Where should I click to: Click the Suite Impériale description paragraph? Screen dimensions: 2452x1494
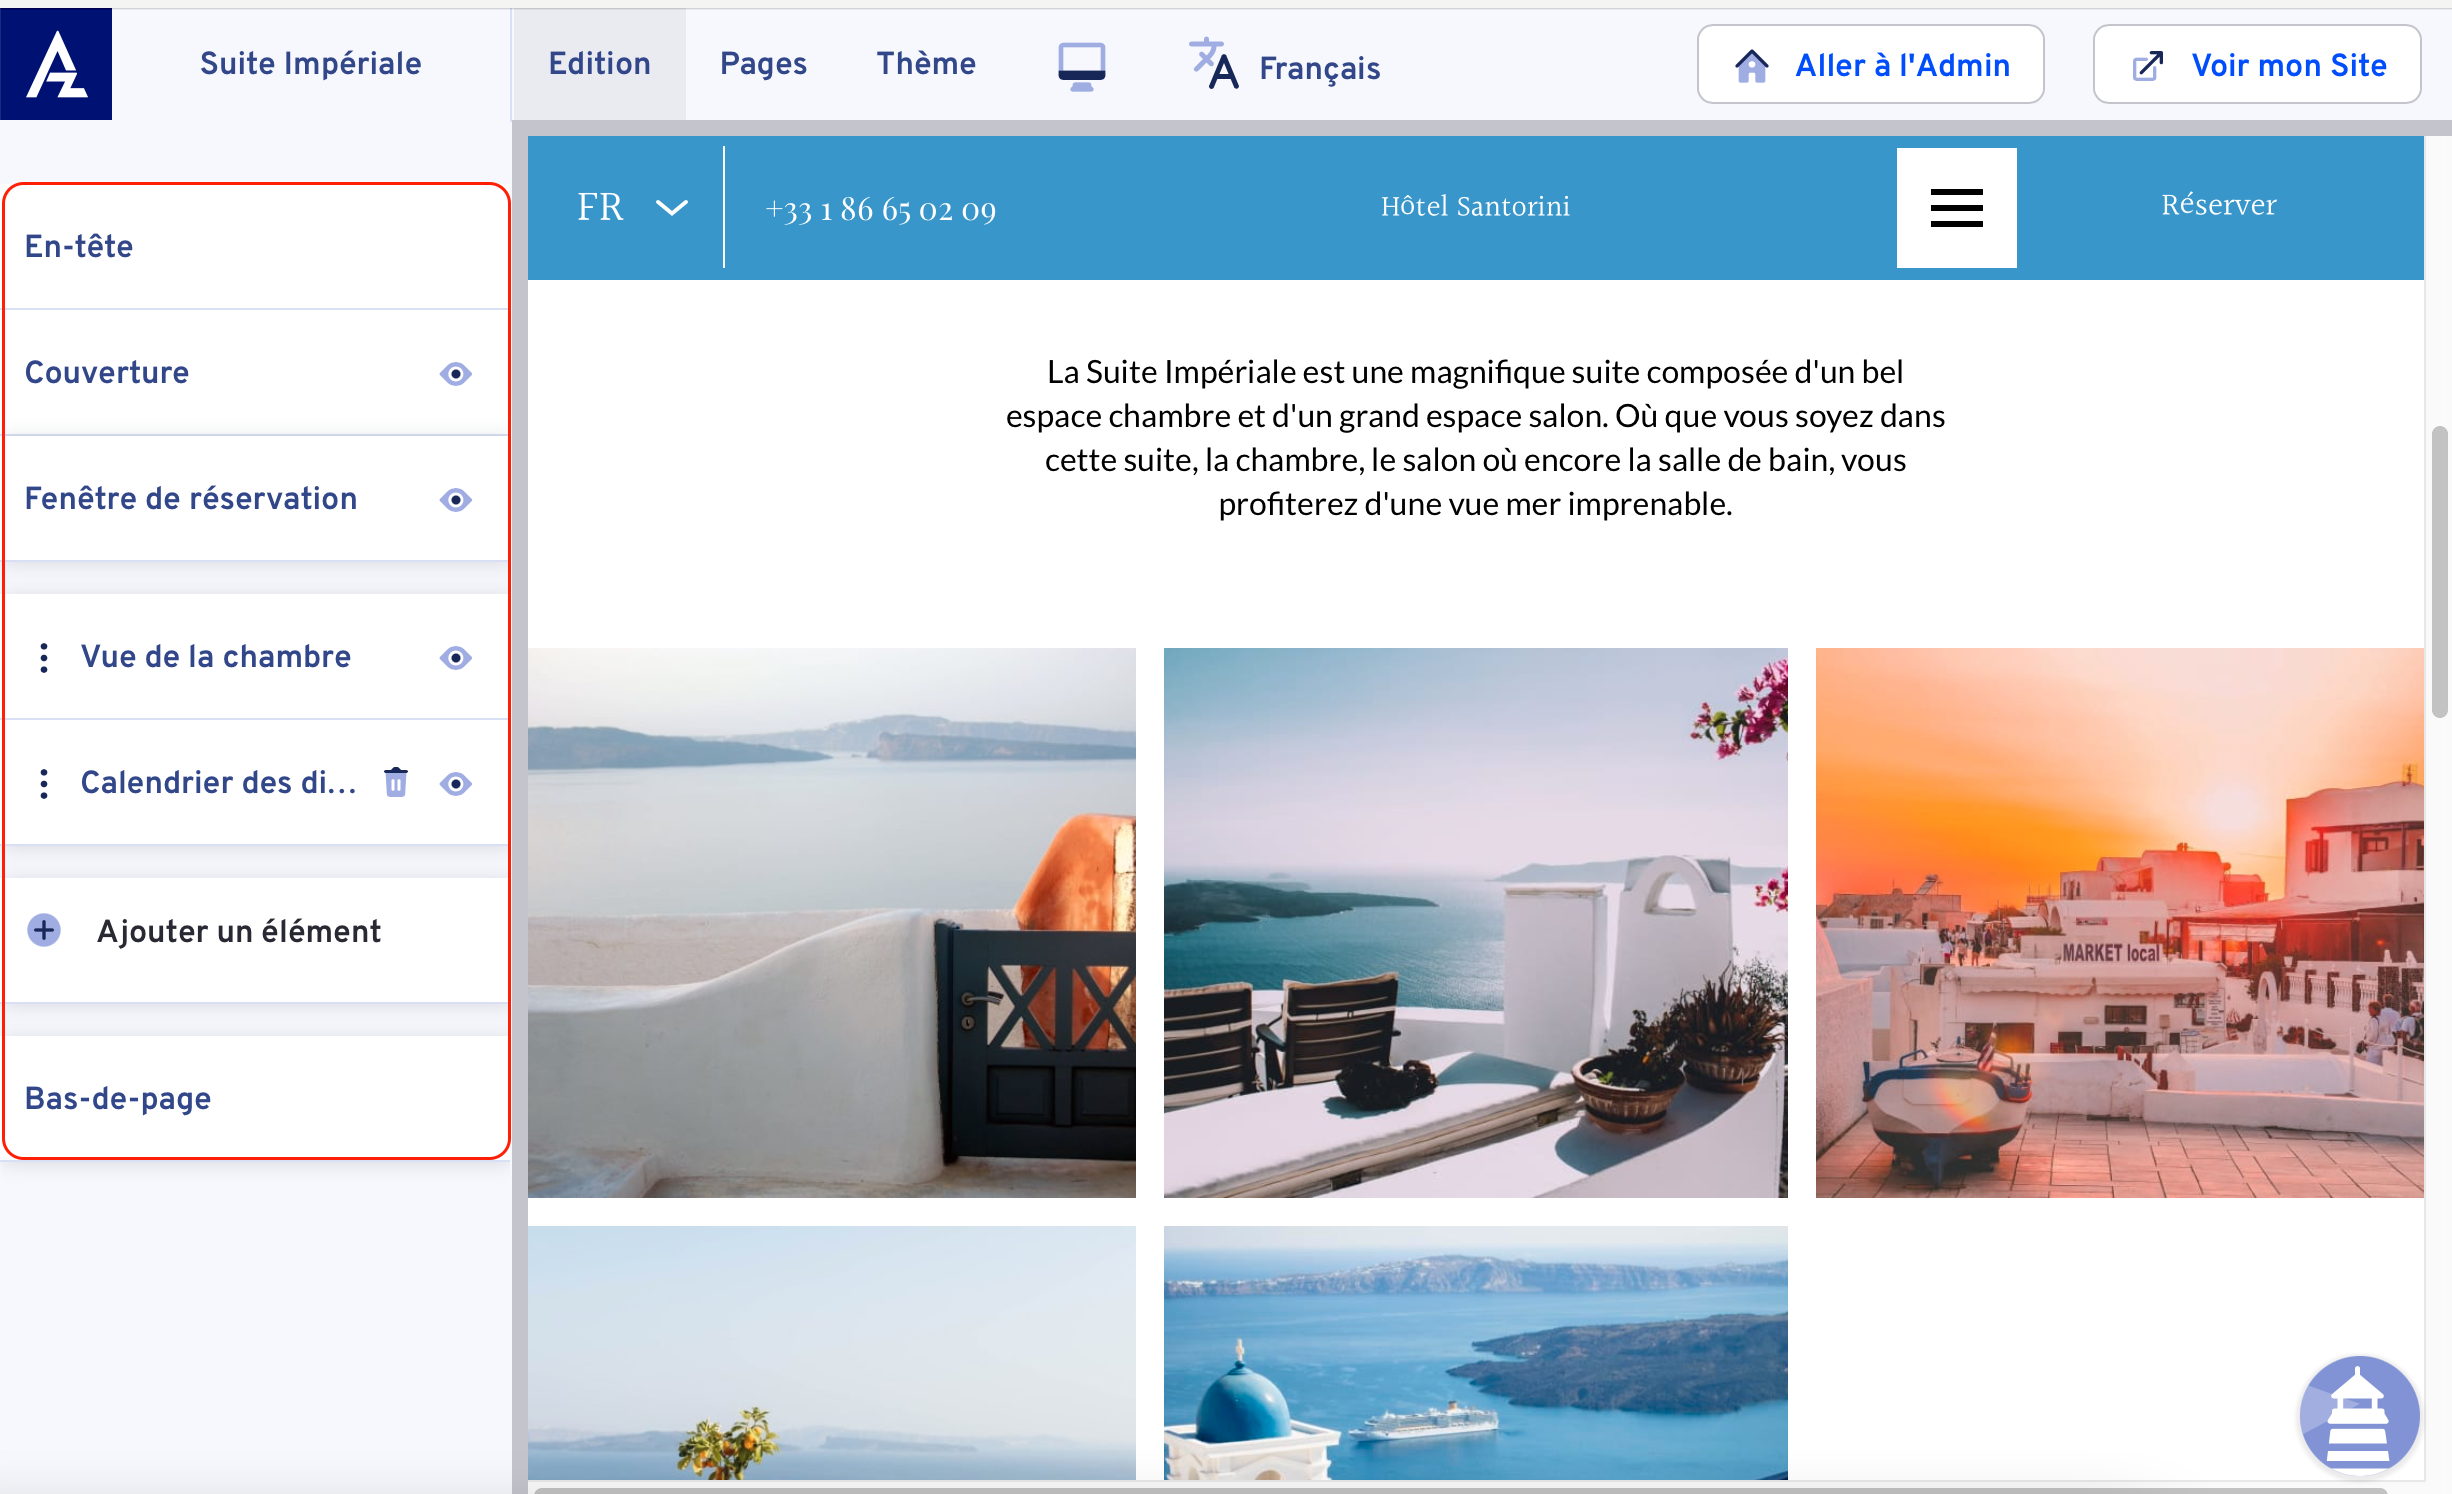coord(1475,438)
